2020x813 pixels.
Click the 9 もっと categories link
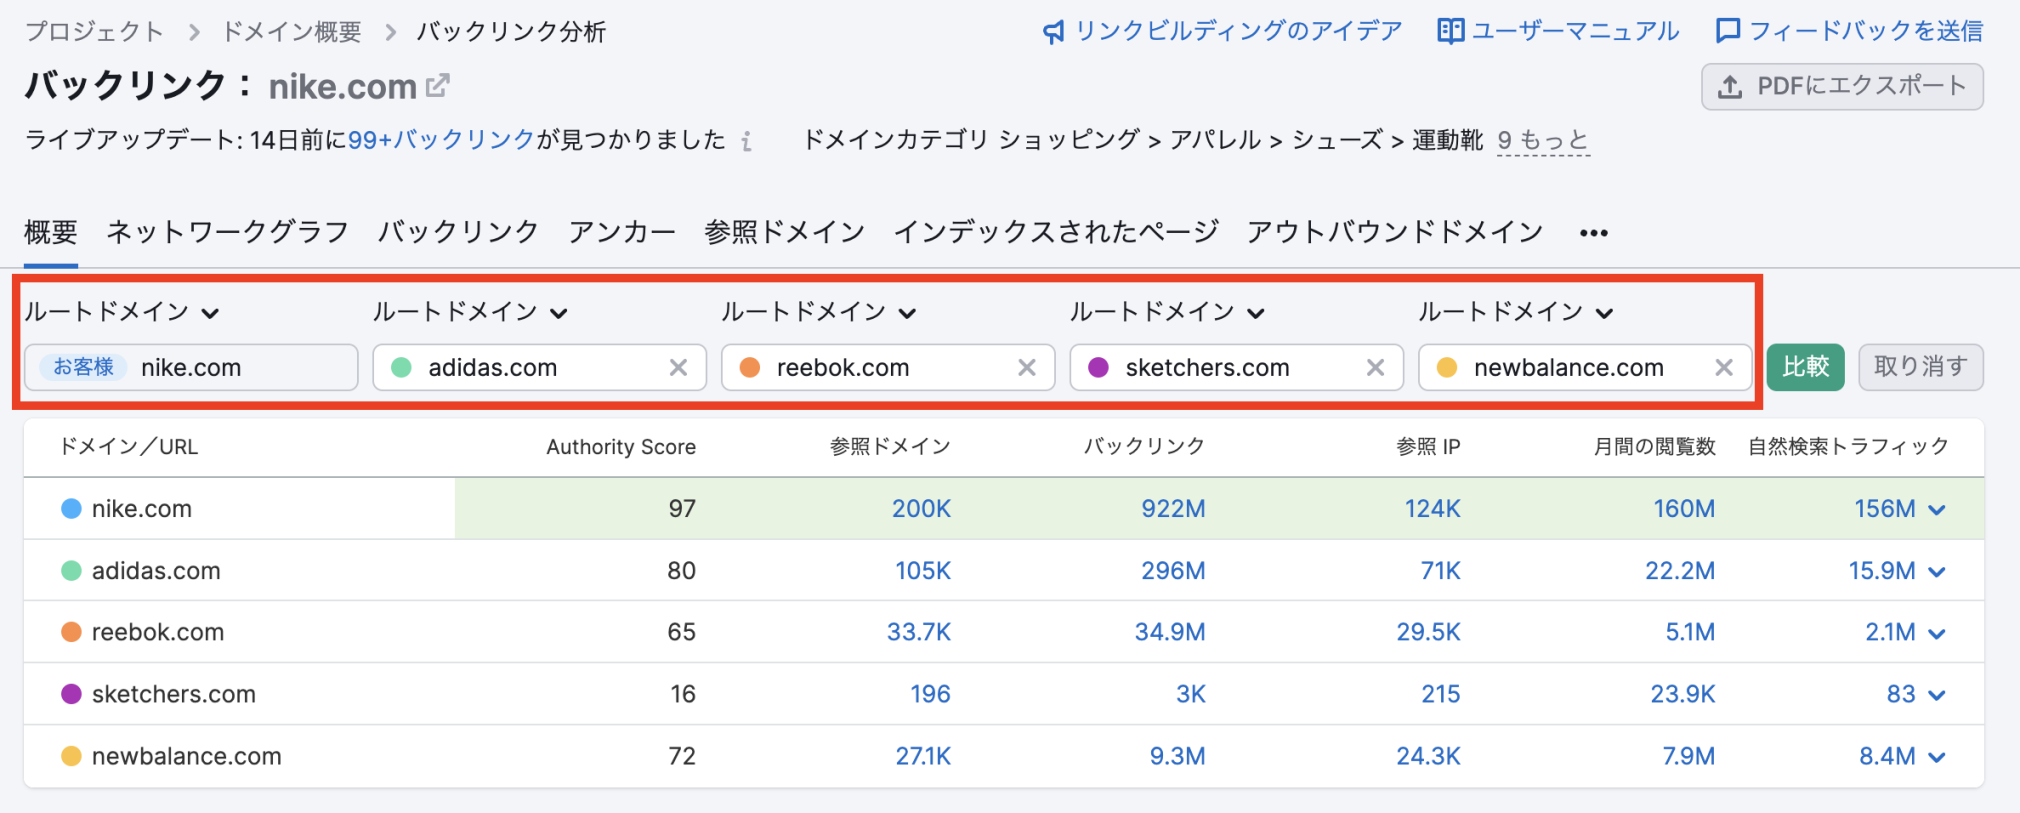click(1543, 140)
